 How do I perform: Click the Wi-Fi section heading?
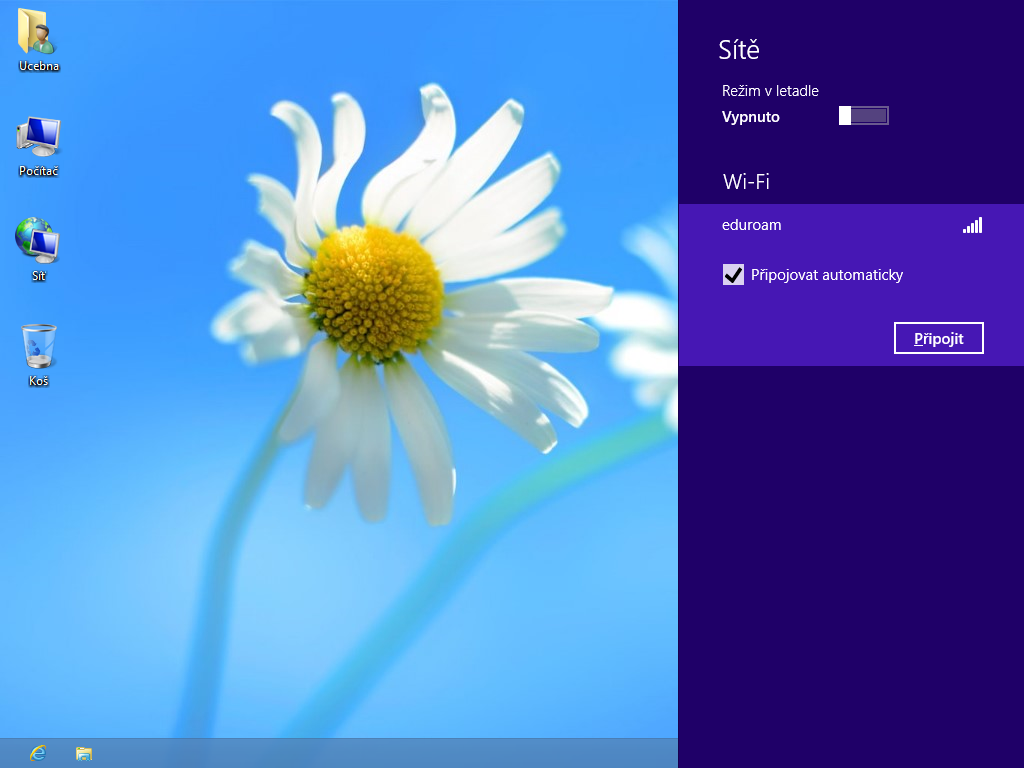tap(746, 181)
